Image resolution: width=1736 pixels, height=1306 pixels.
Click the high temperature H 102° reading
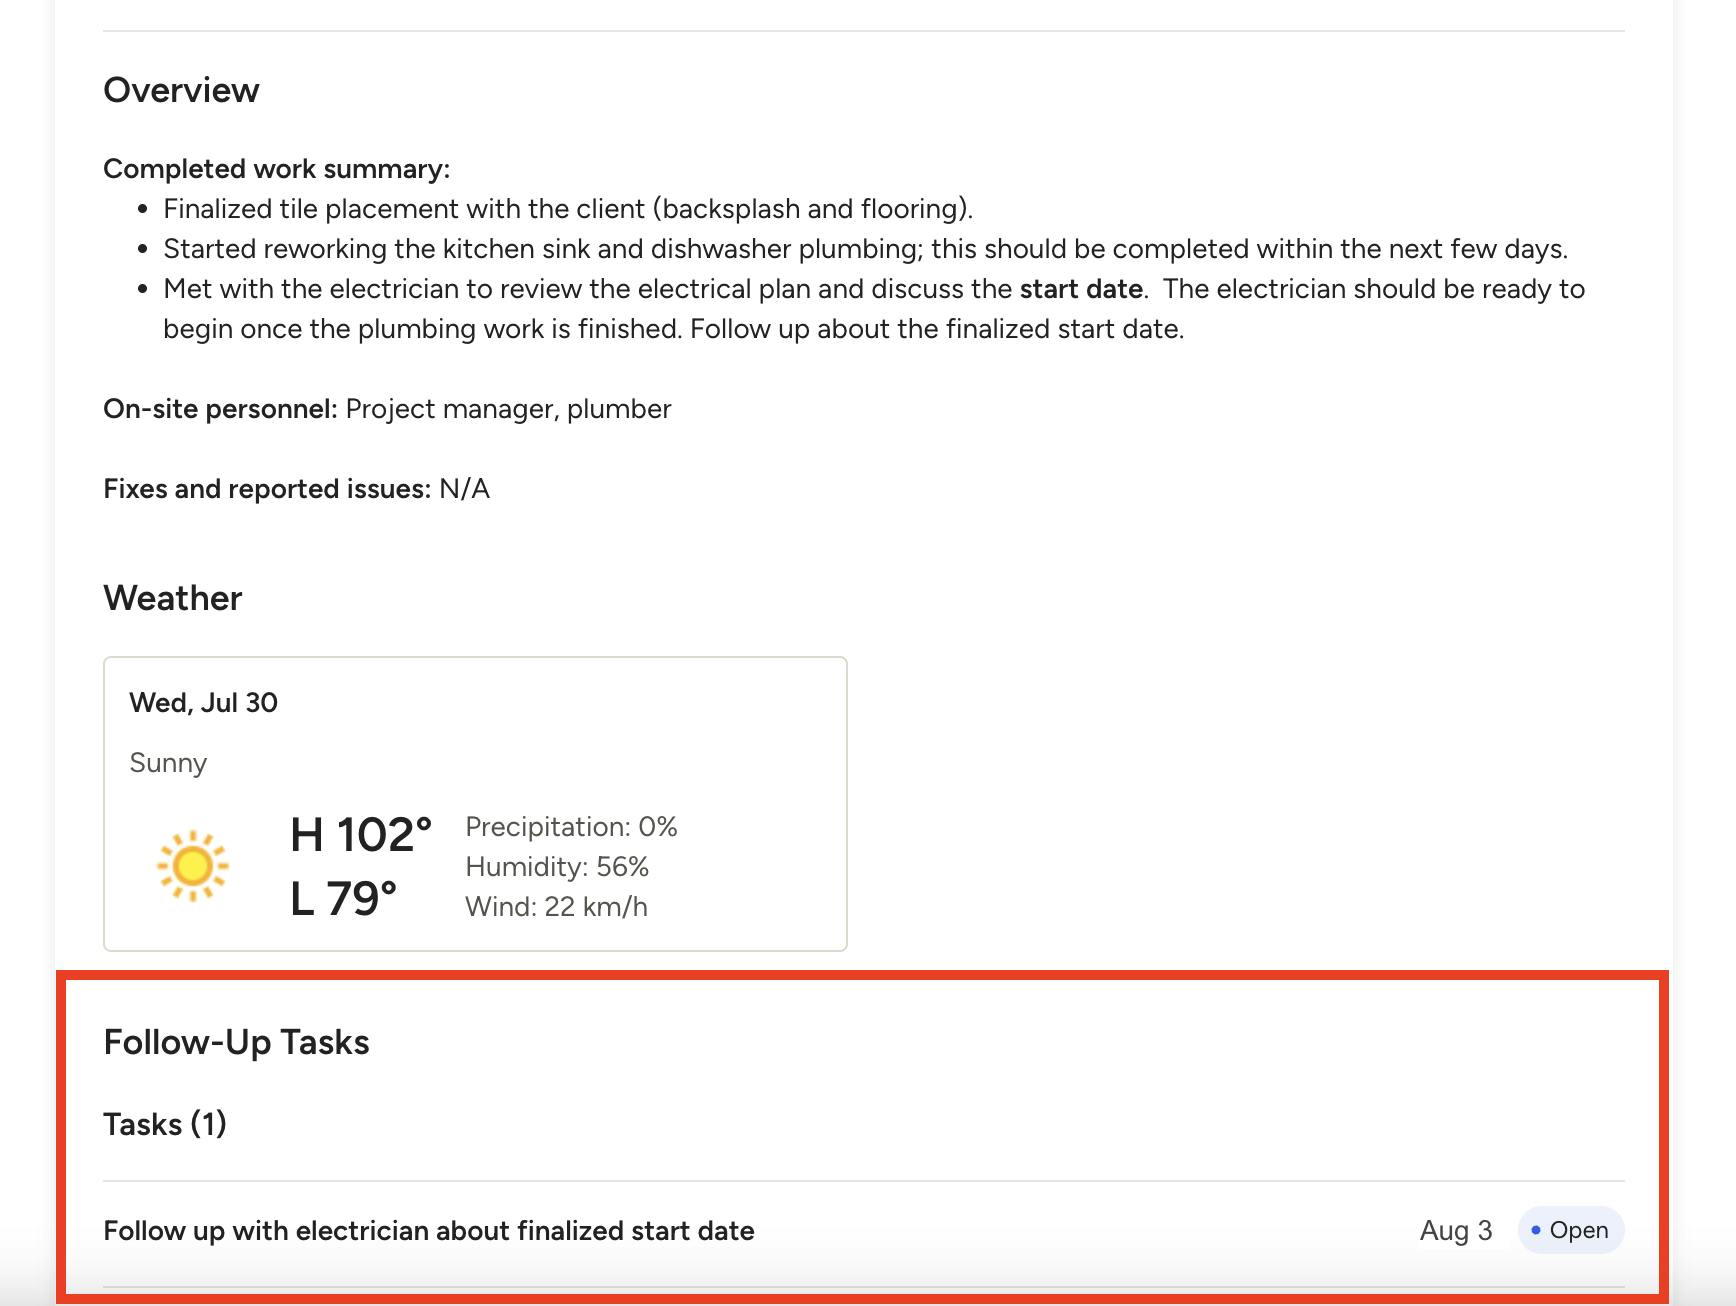point(361,835)
